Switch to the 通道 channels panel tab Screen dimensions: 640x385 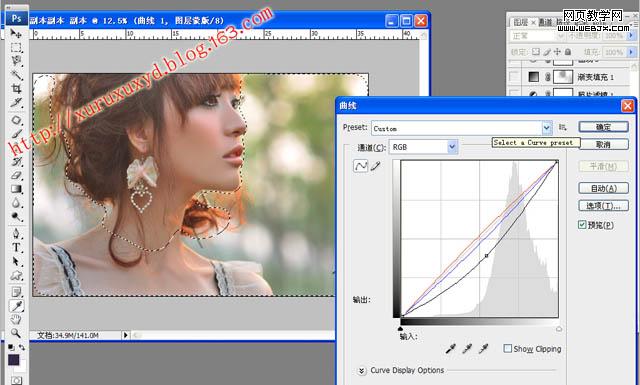coord(545,22)
